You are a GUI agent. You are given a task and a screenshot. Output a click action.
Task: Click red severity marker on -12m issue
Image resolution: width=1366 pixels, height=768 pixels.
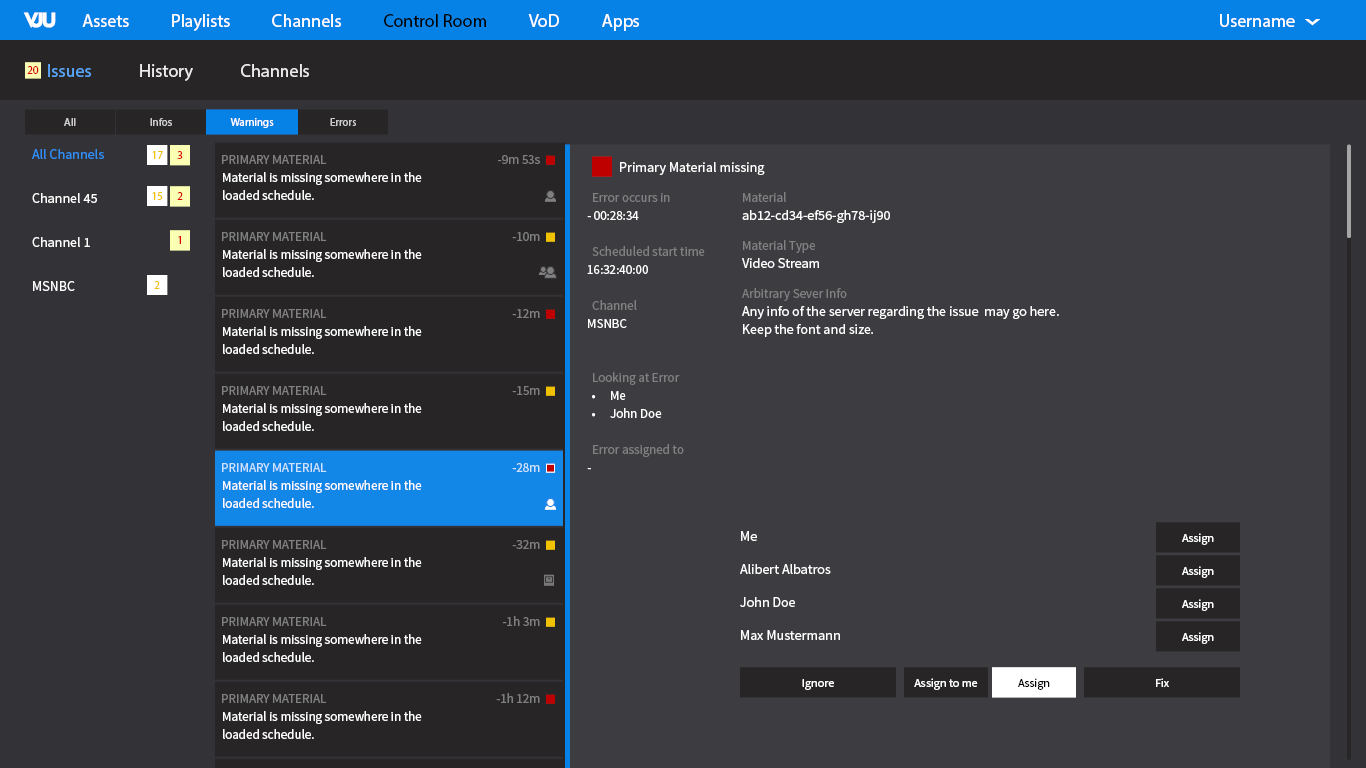550,314
